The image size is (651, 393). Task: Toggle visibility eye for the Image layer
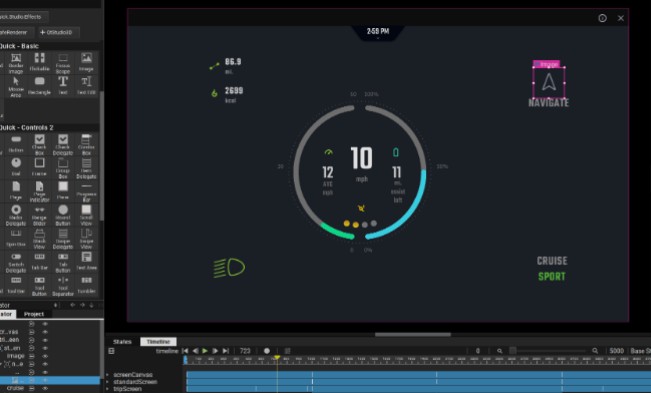(45, 356)
